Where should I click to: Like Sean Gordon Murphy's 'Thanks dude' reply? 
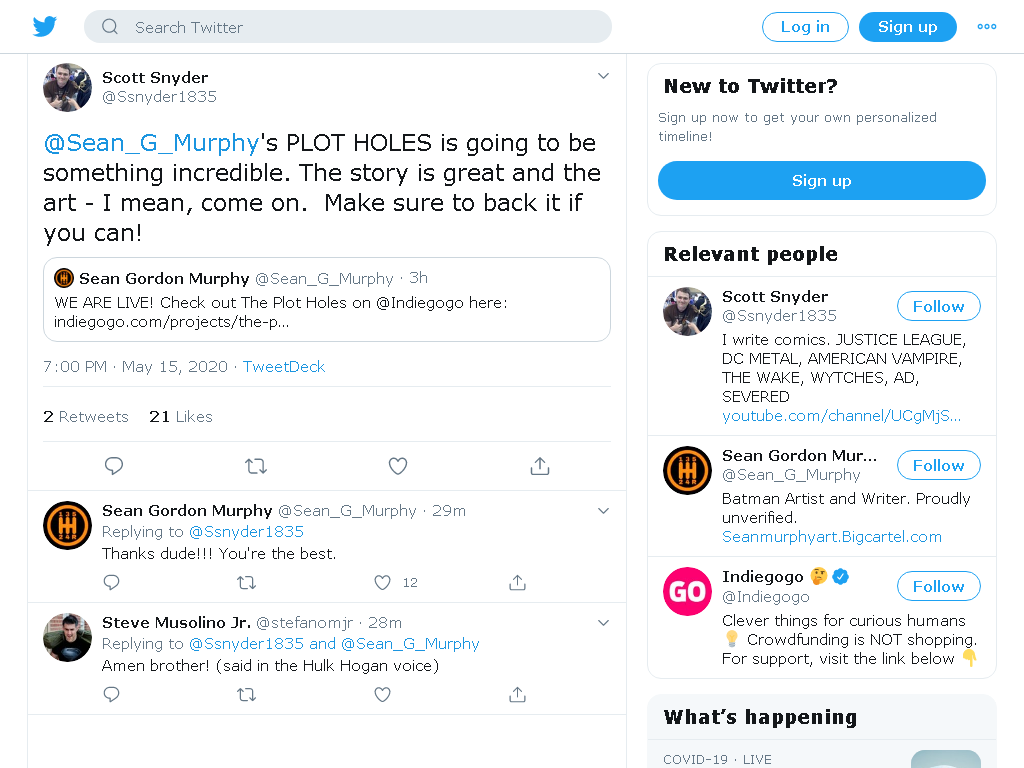click(x=382, y=582)
